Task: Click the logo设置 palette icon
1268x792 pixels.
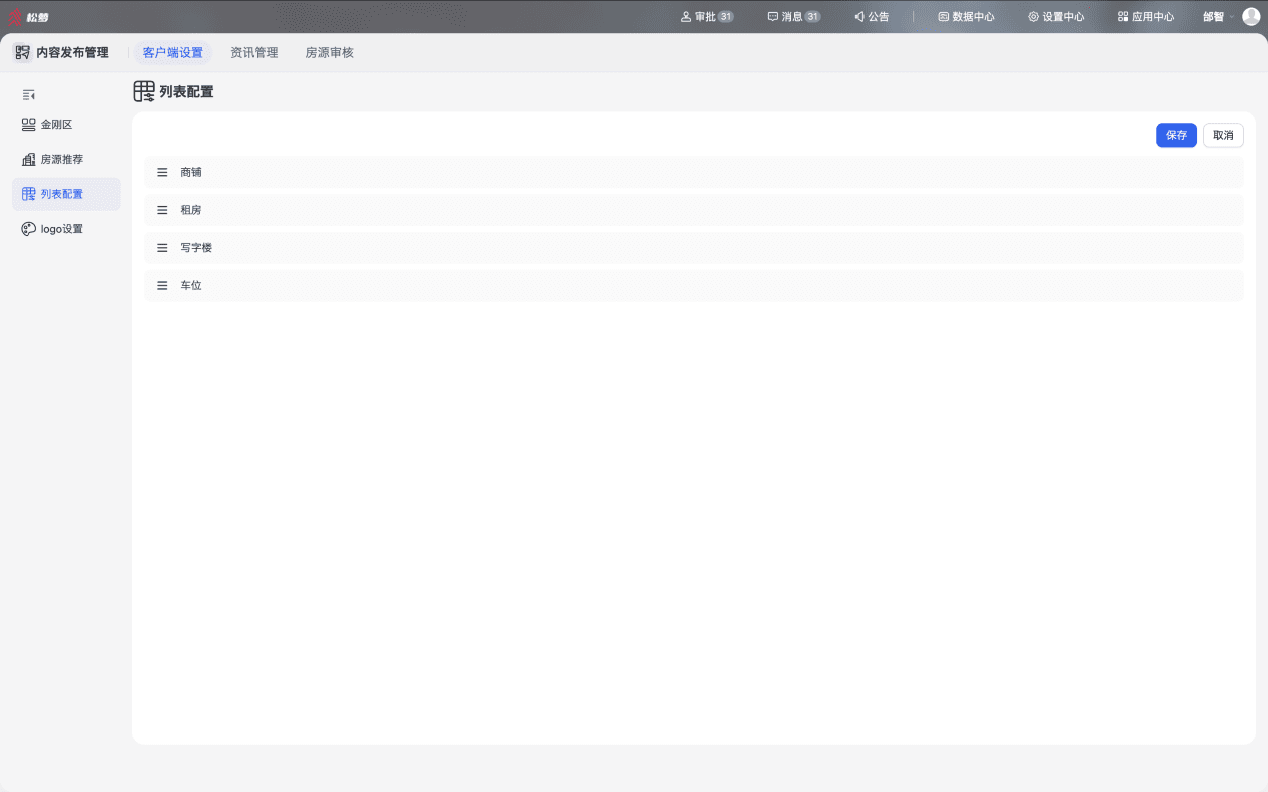Action: [x=29, y=229]
